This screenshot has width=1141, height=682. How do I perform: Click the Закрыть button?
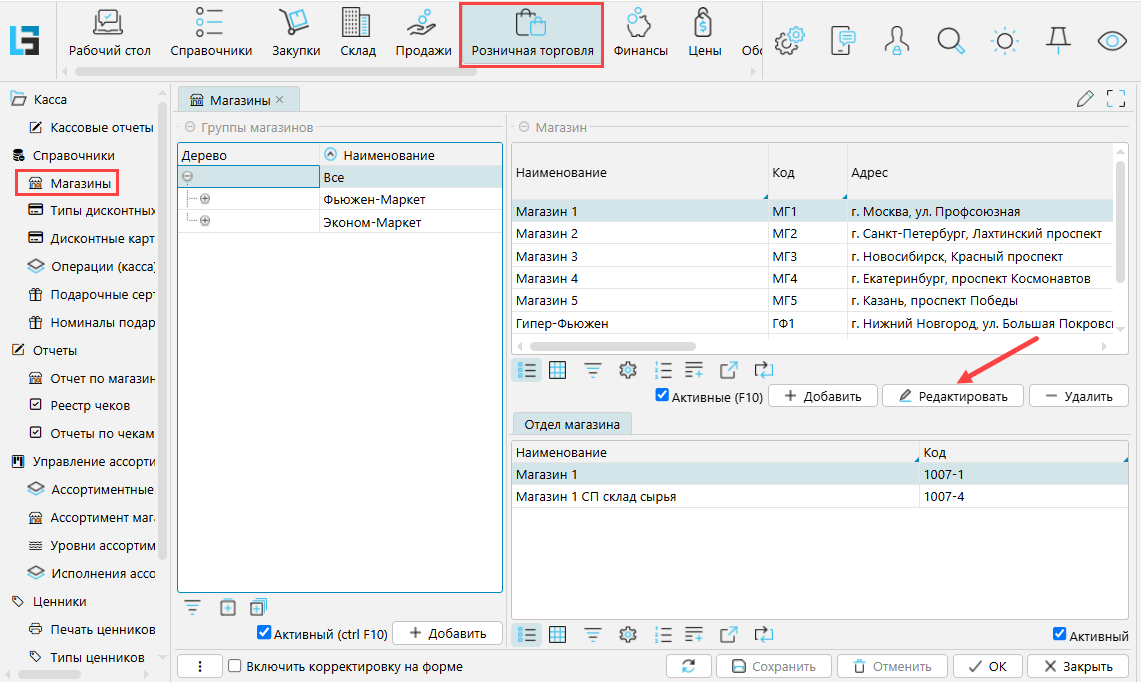point(1078,666)
